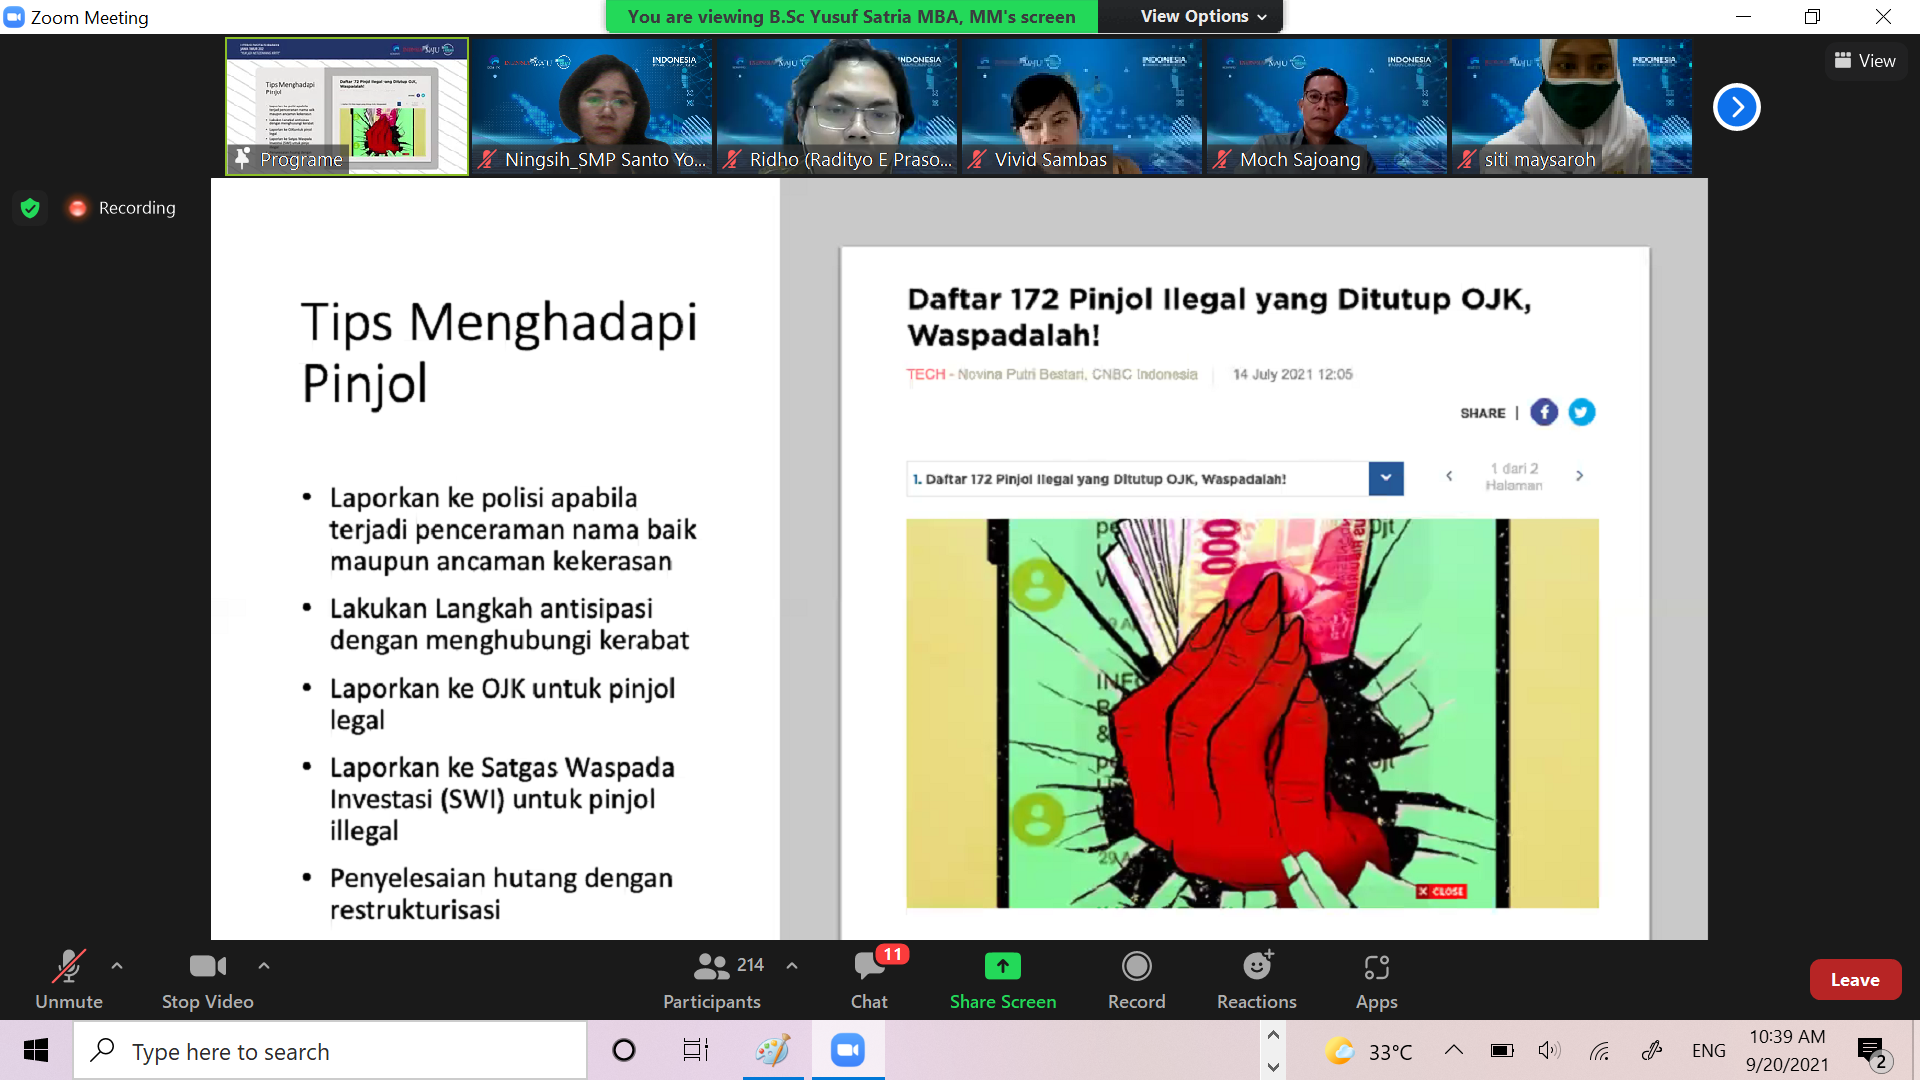Select Moch Sajoang video thumbnail
The height and width of the screenshot is (1080, 1920).
pos(1327,106)
